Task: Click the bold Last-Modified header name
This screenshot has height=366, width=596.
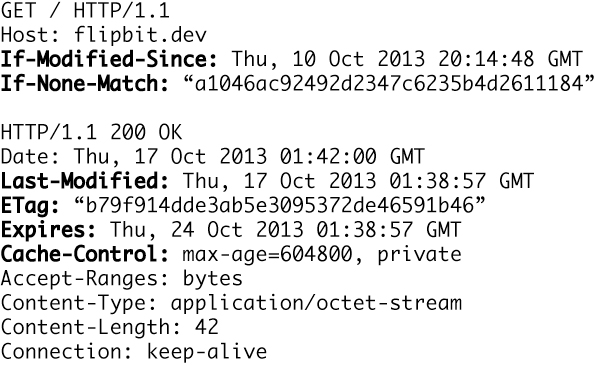Action: (x=85, y=181)
